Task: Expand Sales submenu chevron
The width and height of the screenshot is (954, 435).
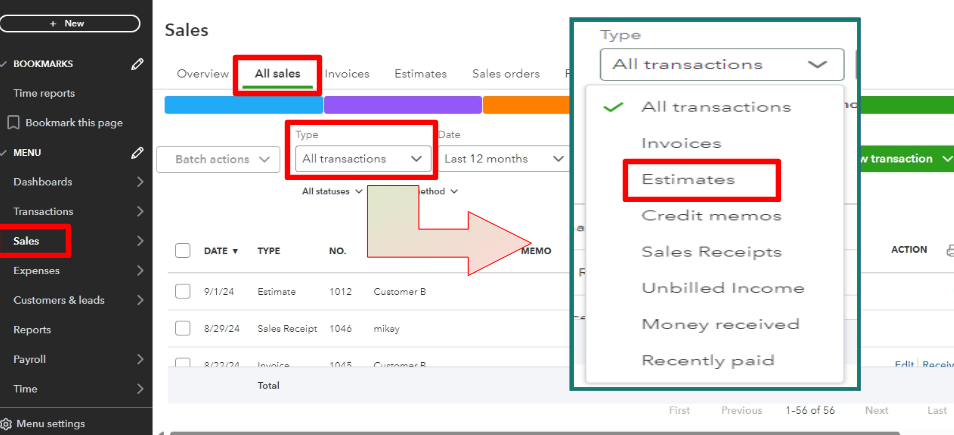Action: [x=140, y=241]
